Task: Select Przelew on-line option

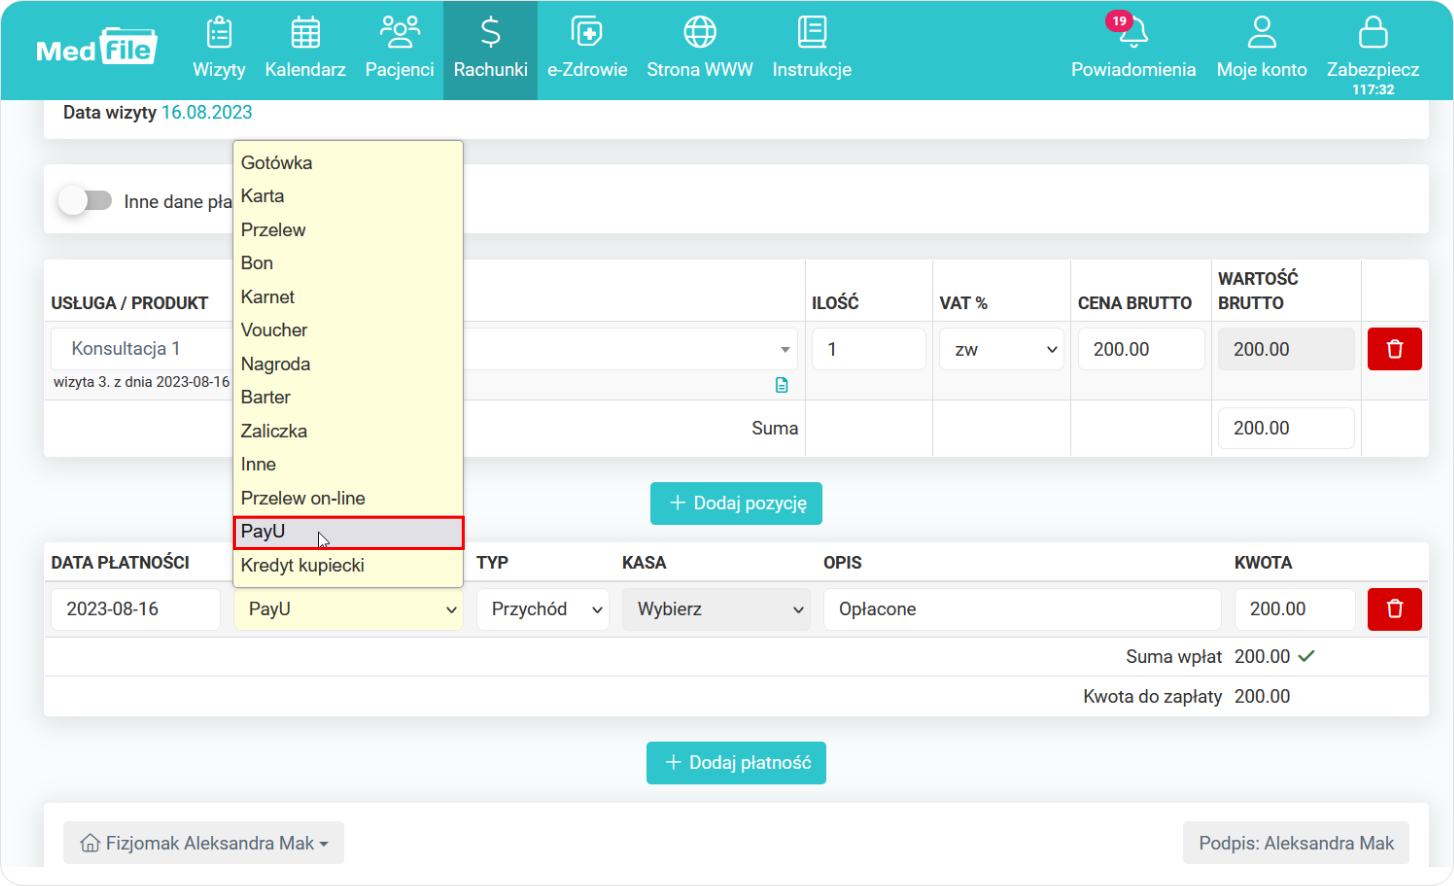Action: [348, 498]
